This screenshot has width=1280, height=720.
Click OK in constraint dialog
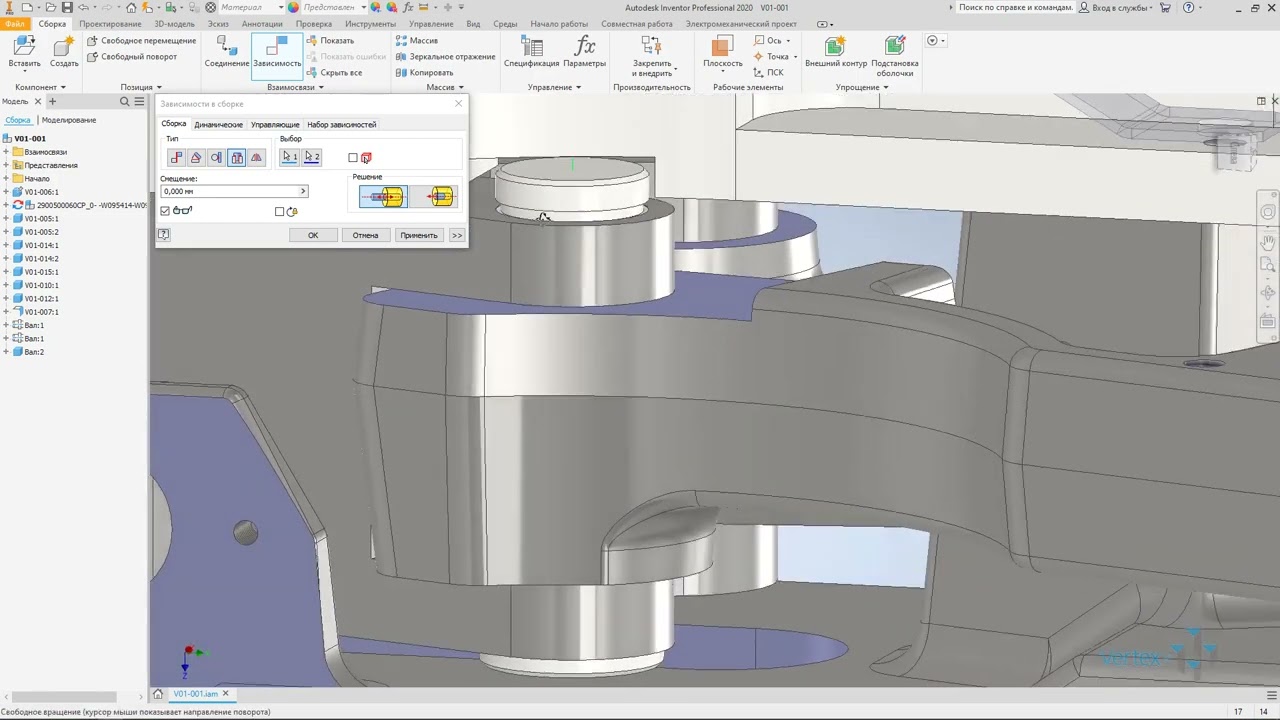coord(313,235)
